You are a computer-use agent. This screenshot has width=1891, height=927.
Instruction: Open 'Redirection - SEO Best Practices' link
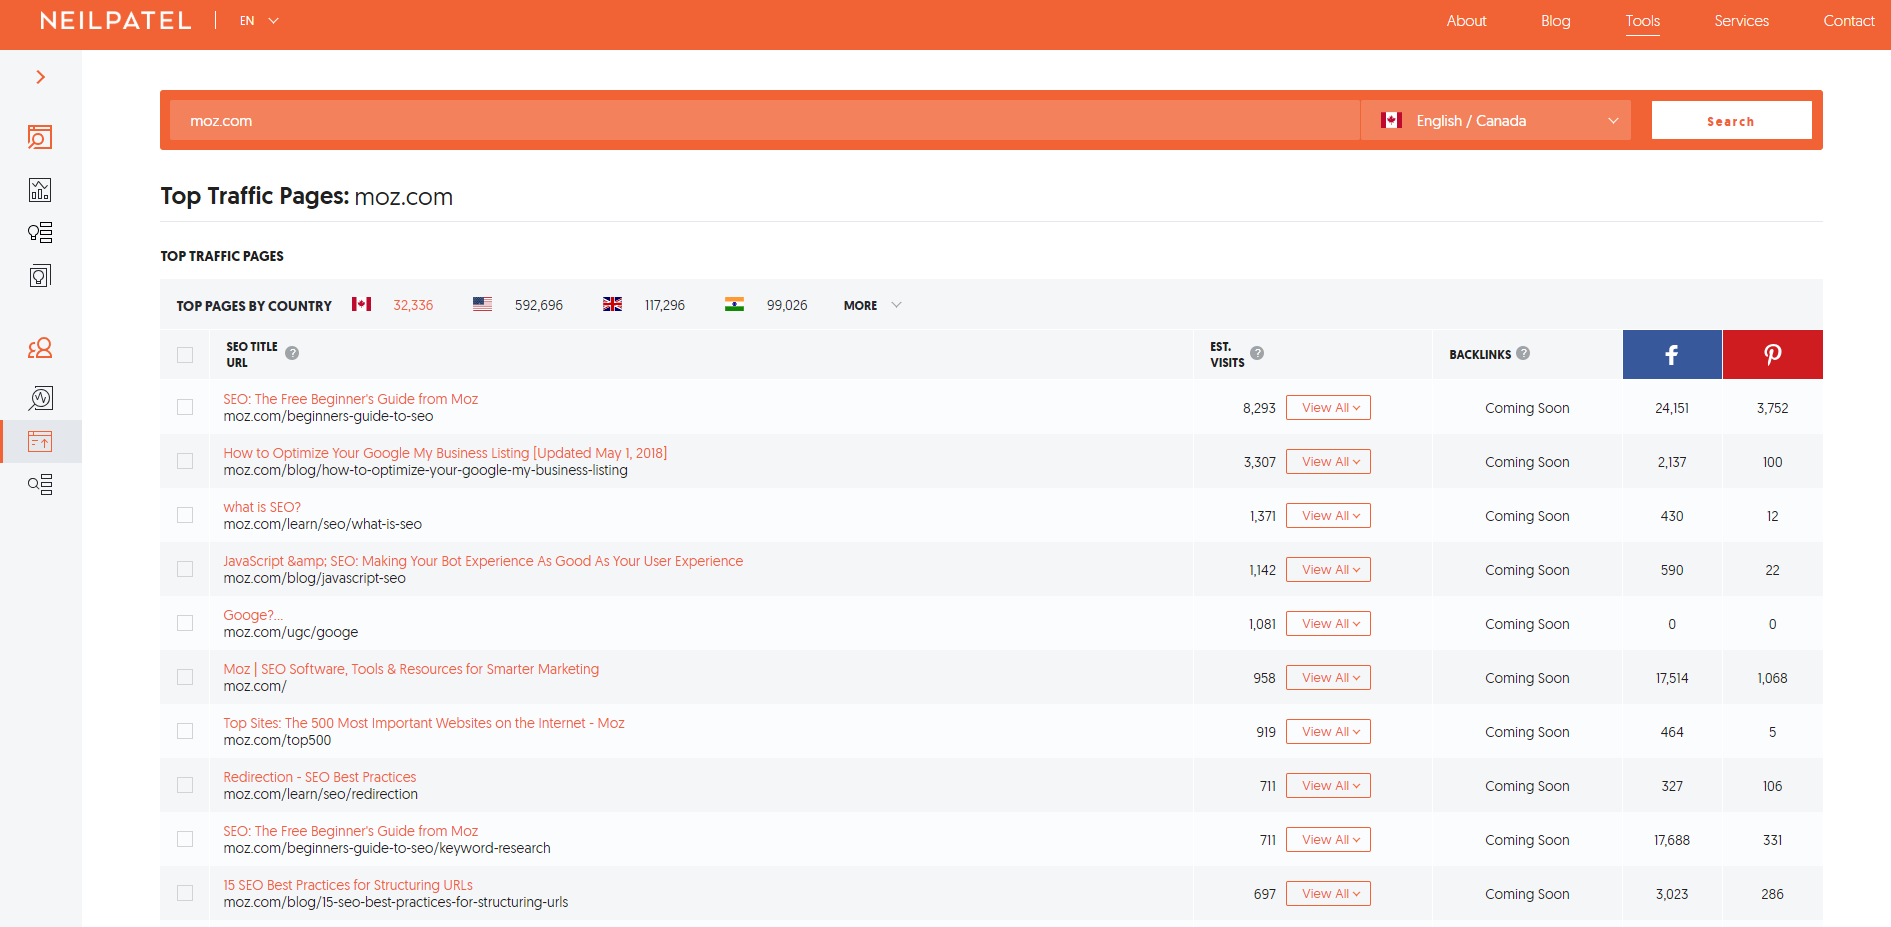coord(320,777)
